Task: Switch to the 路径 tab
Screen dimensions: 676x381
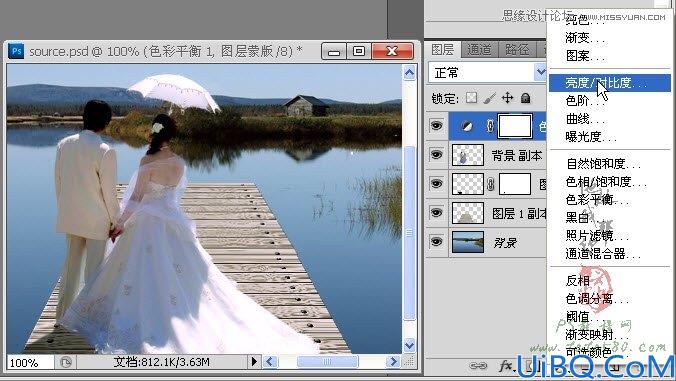Action: pos(517,50)
